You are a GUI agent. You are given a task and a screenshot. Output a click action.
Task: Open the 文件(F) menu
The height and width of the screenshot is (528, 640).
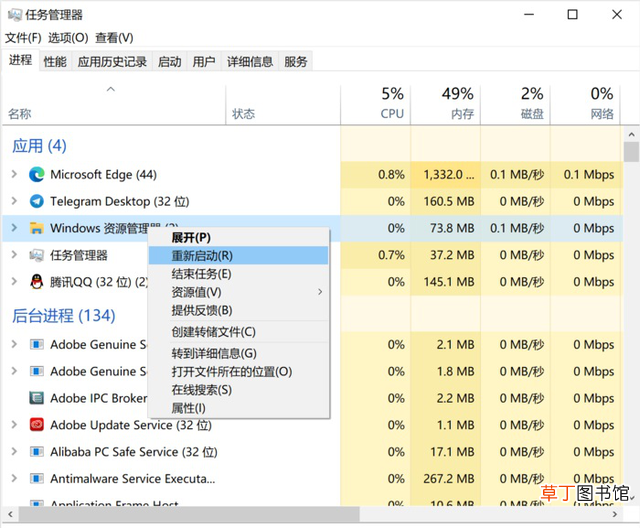click(23, 38)
